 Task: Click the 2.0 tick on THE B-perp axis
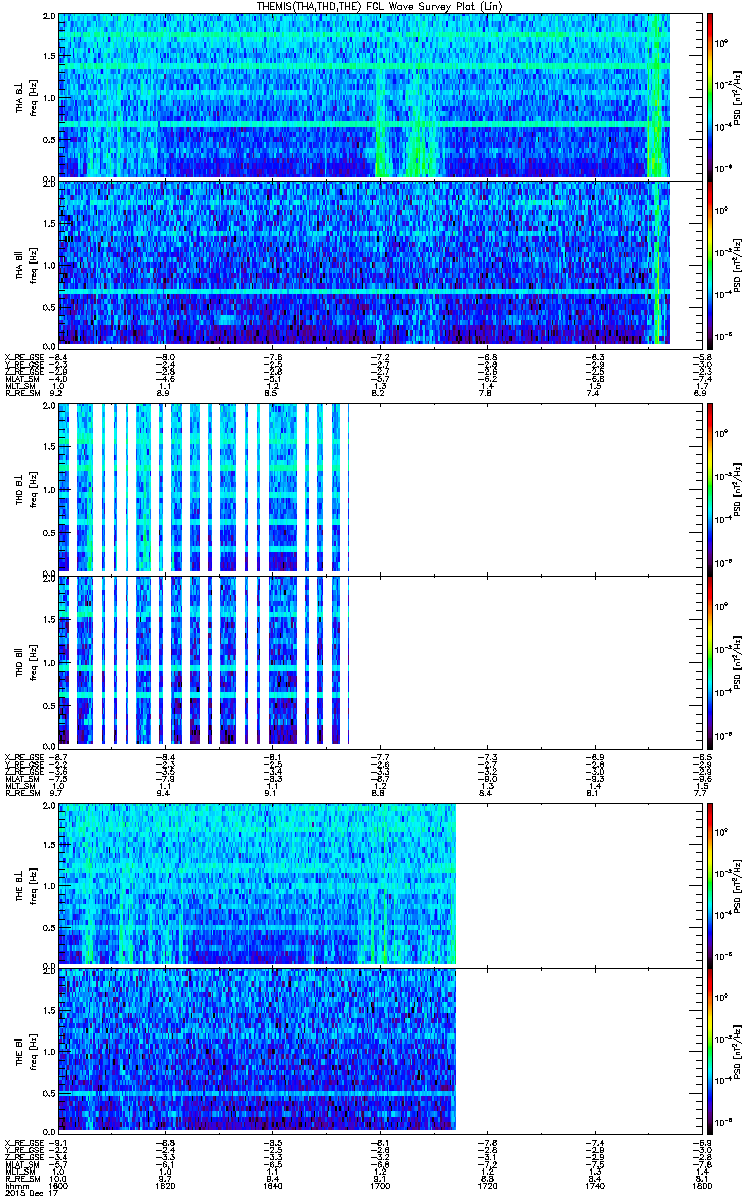click(49, 806)
